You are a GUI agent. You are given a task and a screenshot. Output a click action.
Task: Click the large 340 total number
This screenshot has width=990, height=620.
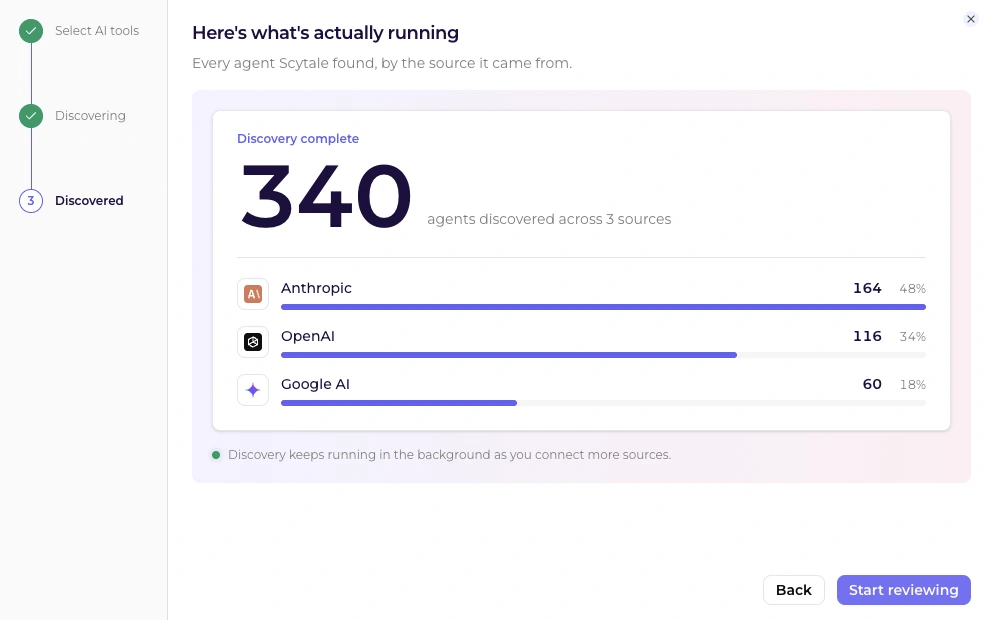click(326, 196)
